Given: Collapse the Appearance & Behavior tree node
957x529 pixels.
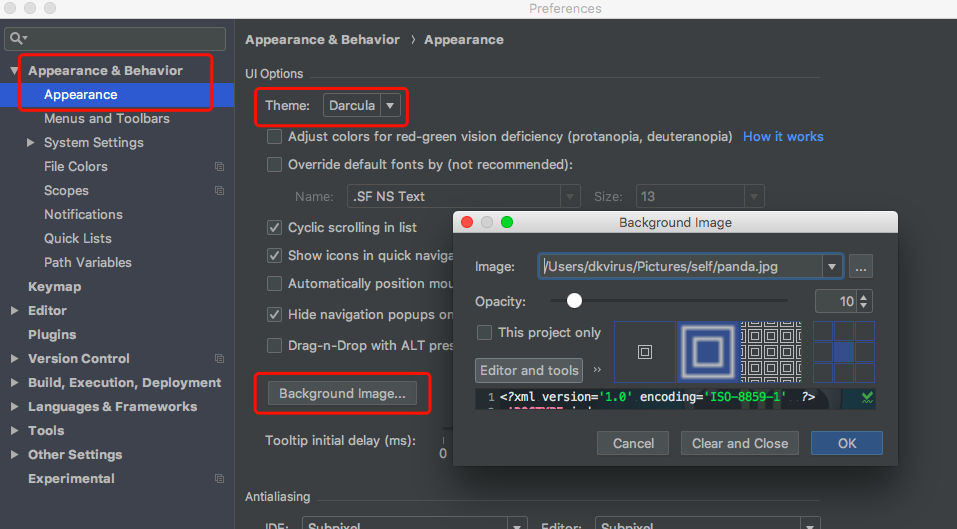Looking at the screenshot, I should click(x=14, y=71).
